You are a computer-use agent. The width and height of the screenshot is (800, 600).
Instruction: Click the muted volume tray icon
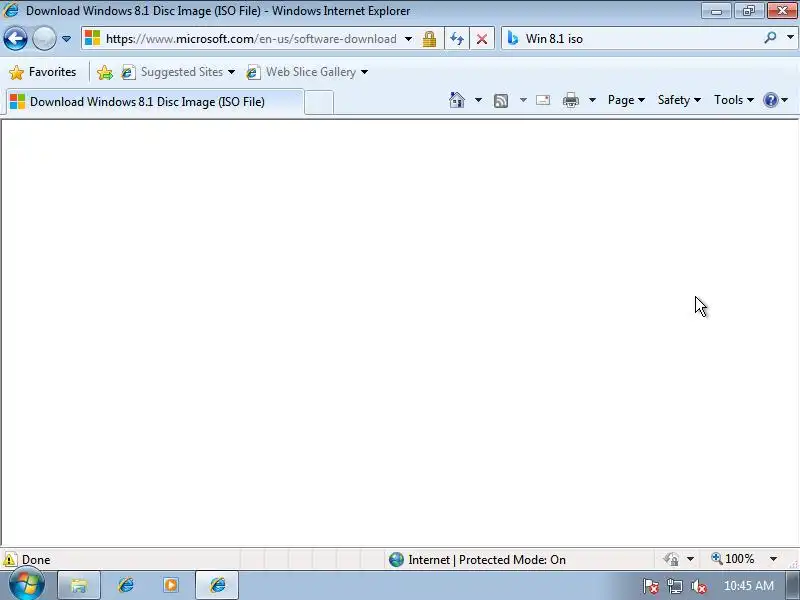click(x=698, y=586)
